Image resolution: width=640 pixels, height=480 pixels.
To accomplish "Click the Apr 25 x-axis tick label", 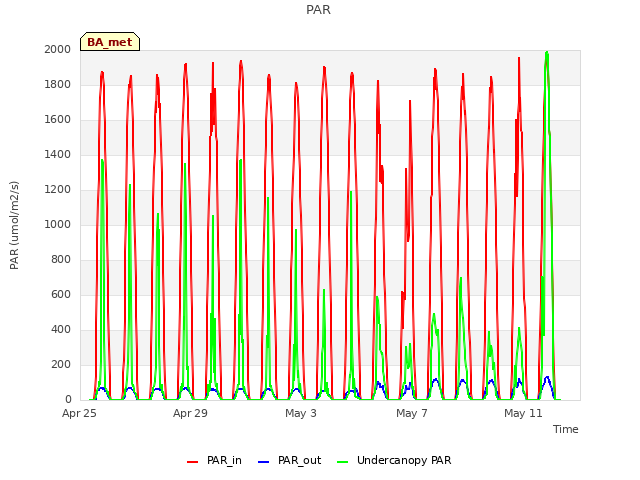I will click(x=79, y=413).
